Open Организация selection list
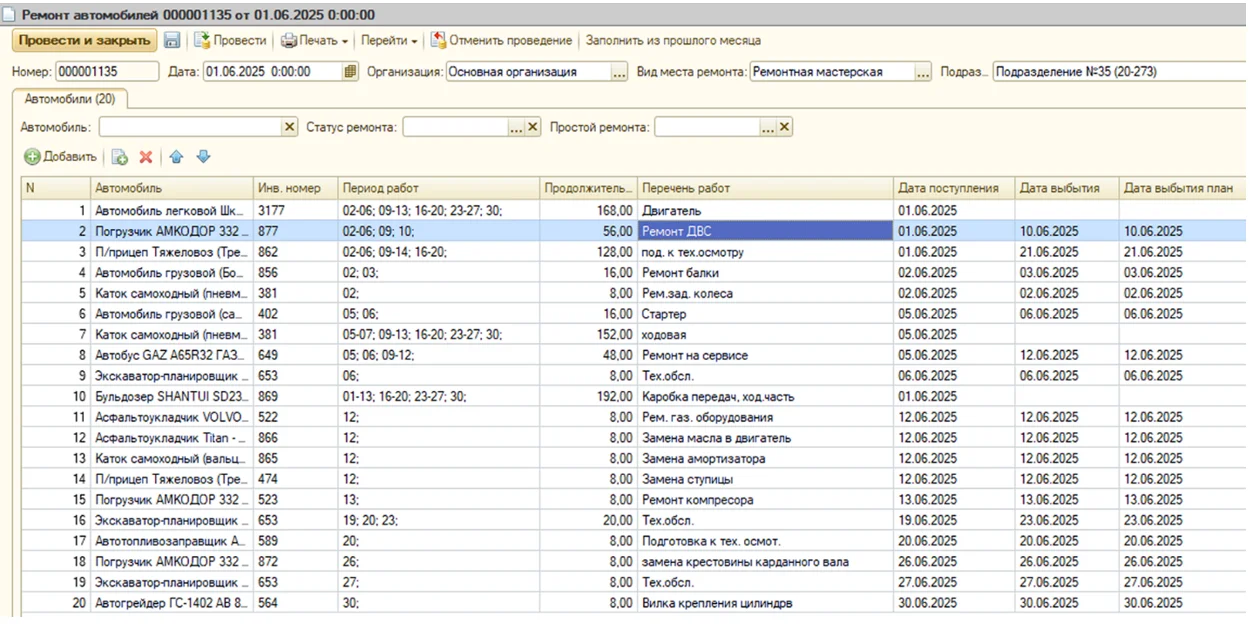The width and height of the screenshot is (1250, 631). (619, 72)
